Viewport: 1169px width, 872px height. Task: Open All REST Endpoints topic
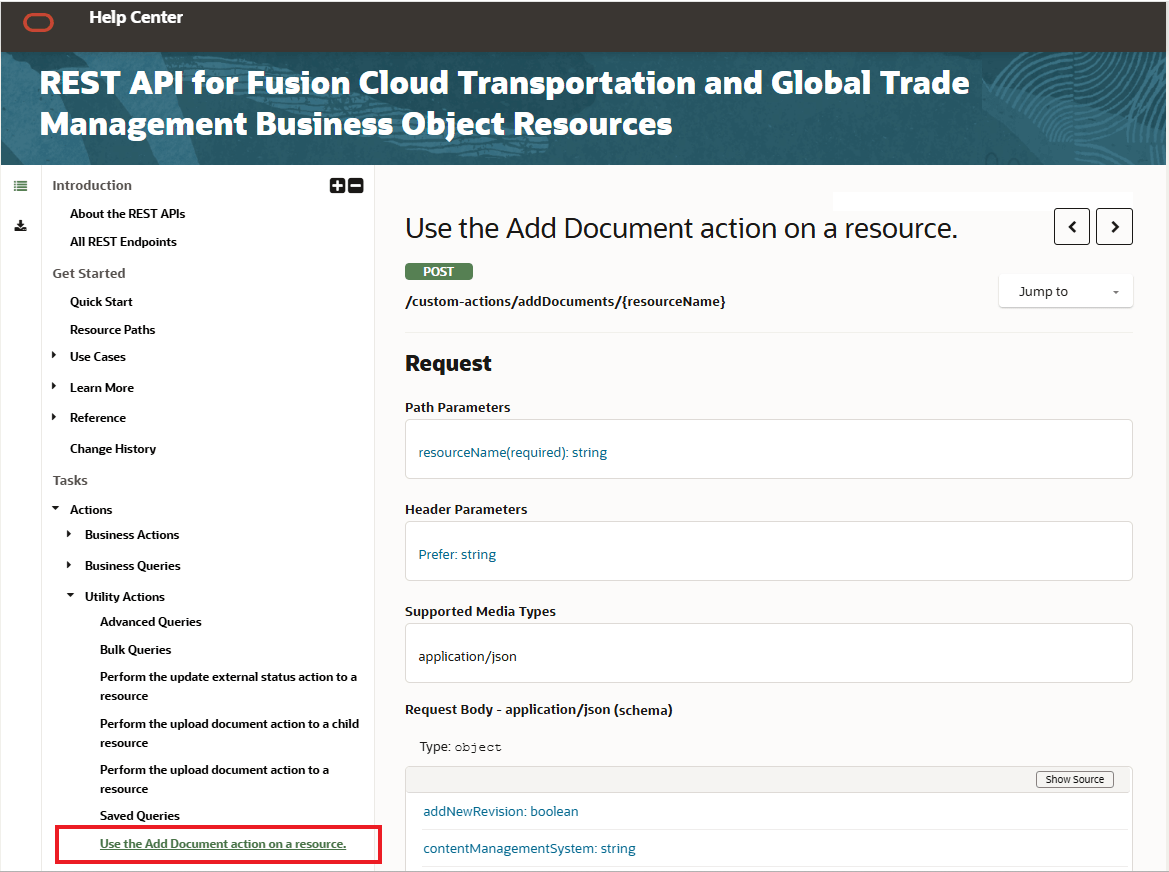point(123,242)
